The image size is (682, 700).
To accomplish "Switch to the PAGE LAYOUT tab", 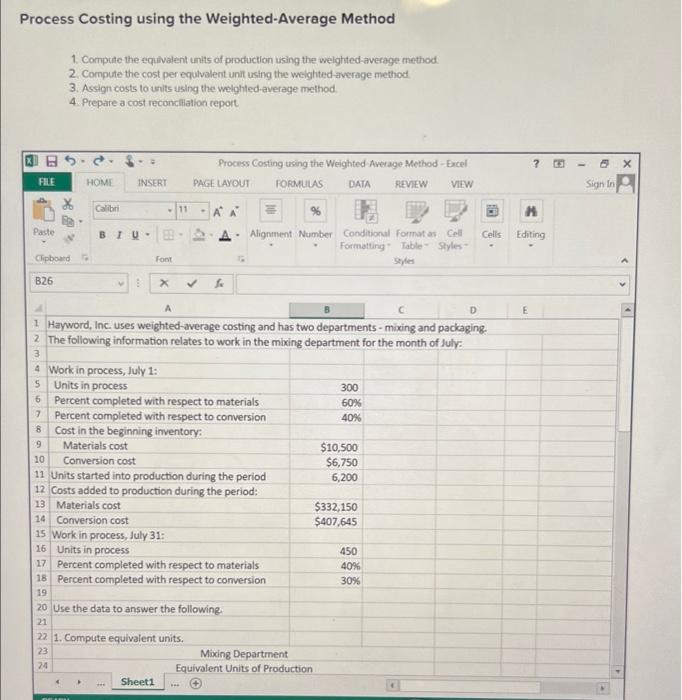I will 221,183.
